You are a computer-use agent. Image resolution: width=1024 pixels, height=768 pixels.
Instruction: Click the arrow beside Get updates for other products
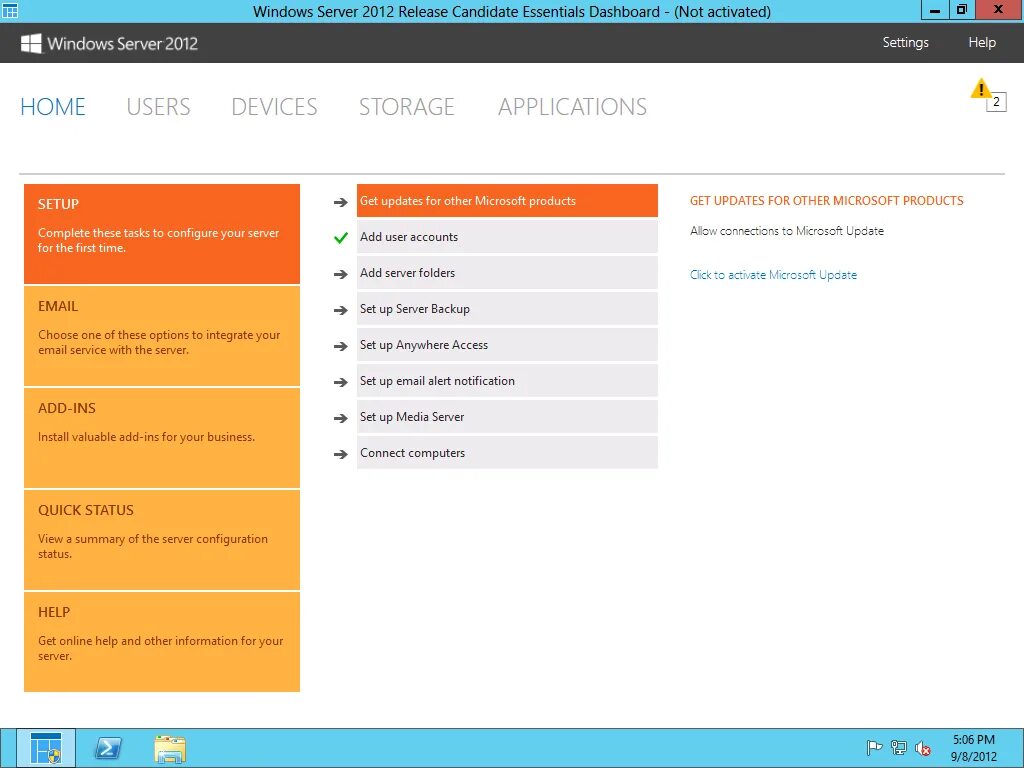coord(340,202)
